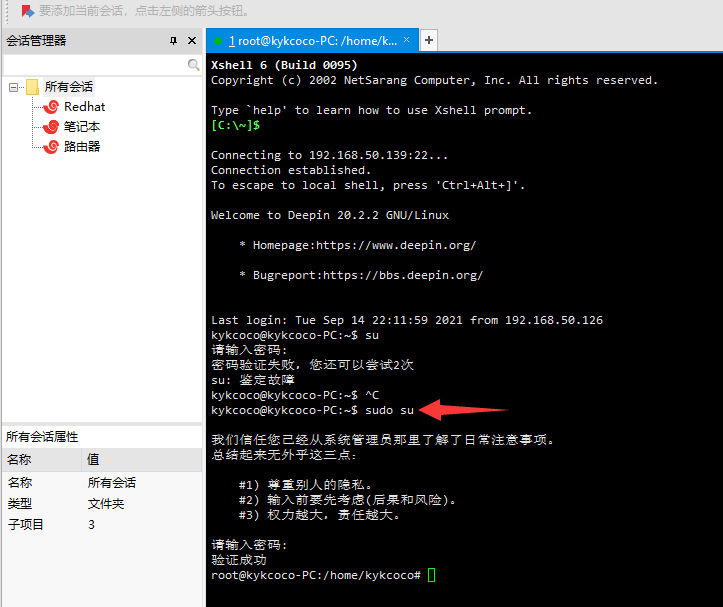Click the 所有会话 name value in properties

pyautogui.click(x=112, y=483)
